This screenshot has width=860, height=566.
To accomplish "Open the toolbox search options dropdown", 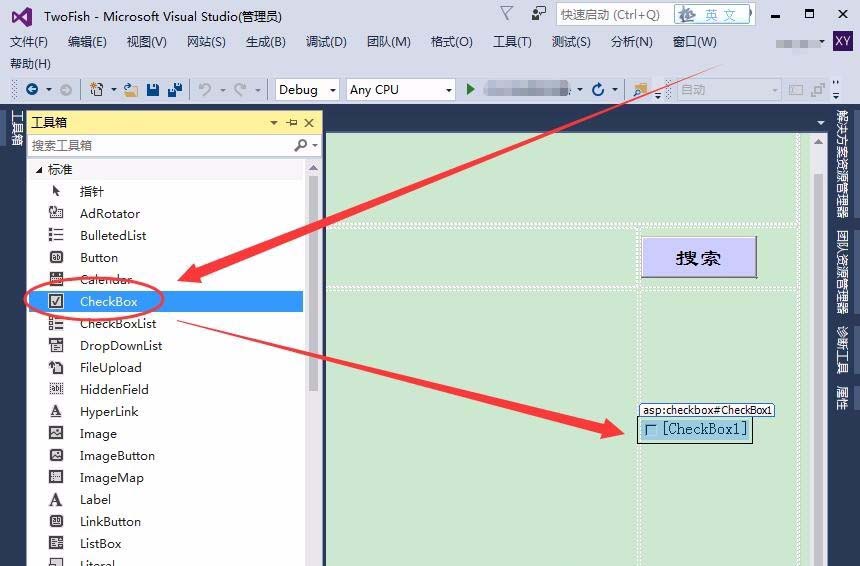I will pos(315,145).
